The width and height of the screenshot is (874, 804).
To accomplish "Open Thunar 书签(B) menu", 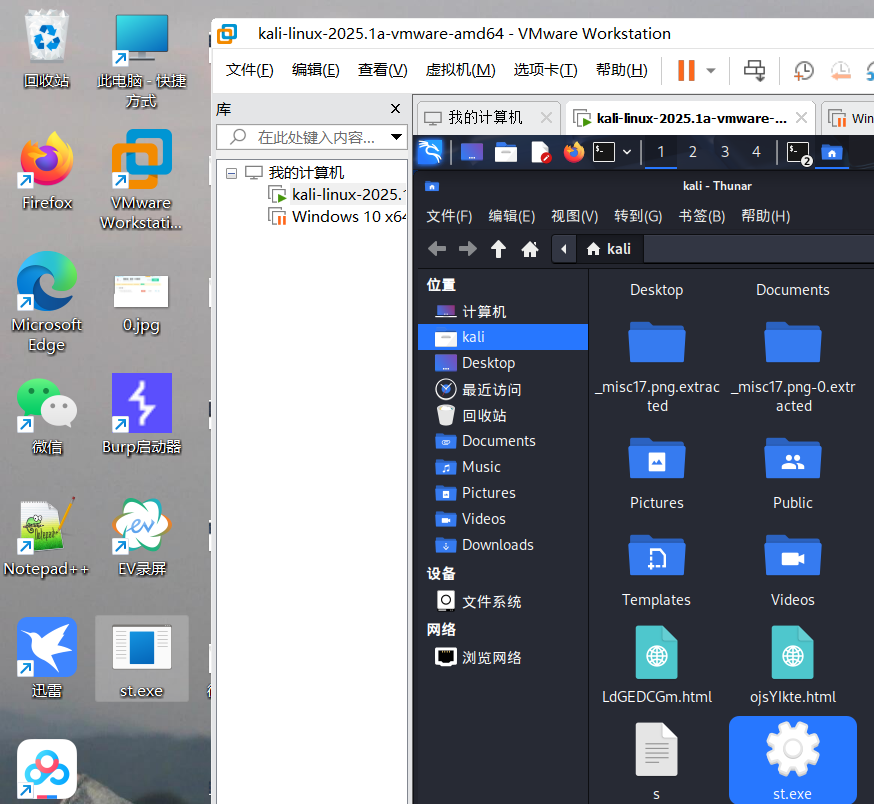I will pos(702,216).
